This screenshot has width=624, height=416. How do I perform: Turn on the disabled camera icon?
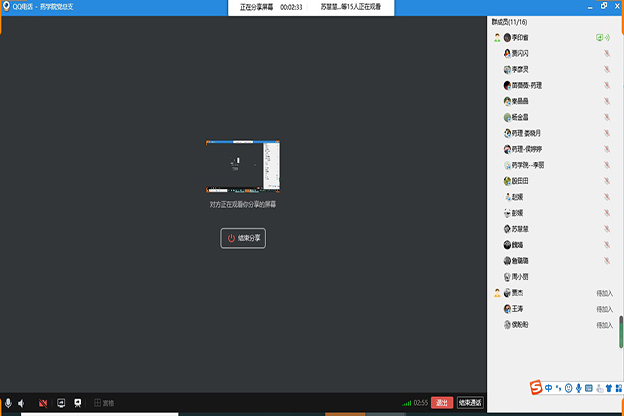[43, 403]
